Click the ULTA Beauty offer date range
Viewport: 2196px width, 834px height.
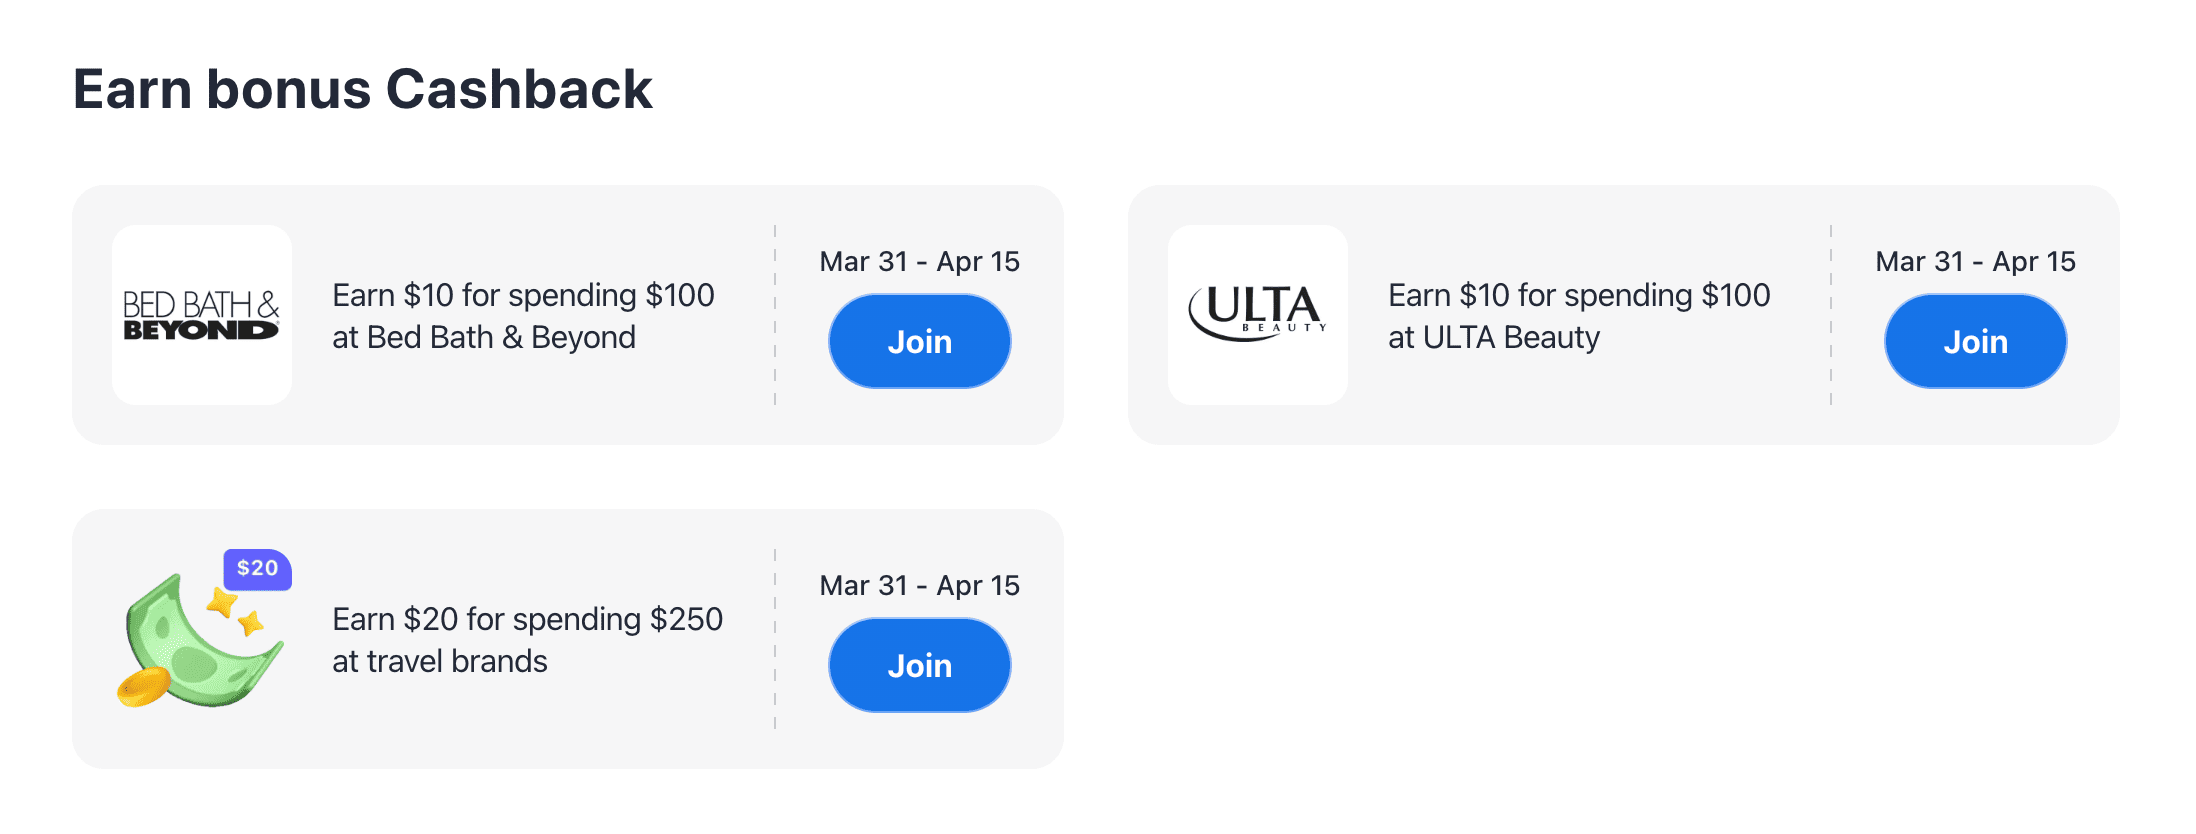coord(1975,261)
